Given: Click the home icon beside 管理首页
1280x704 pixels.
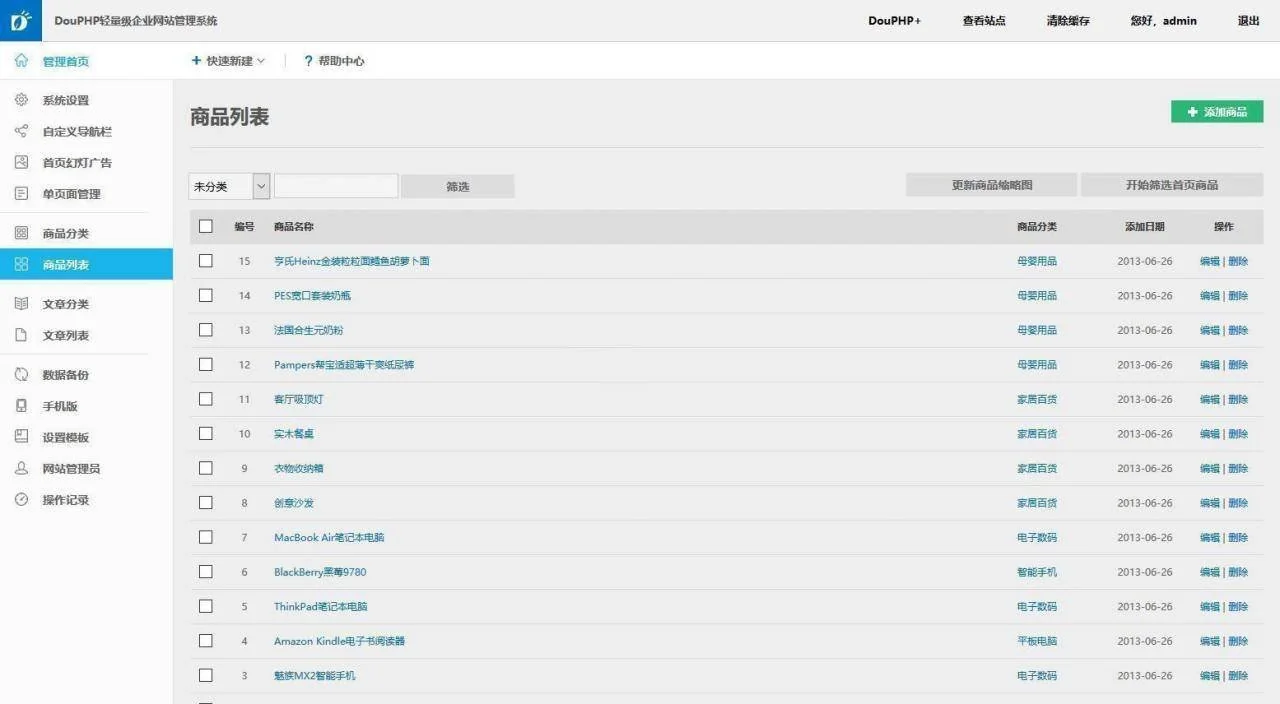Looking at the screenshot, I should point(21,61).
